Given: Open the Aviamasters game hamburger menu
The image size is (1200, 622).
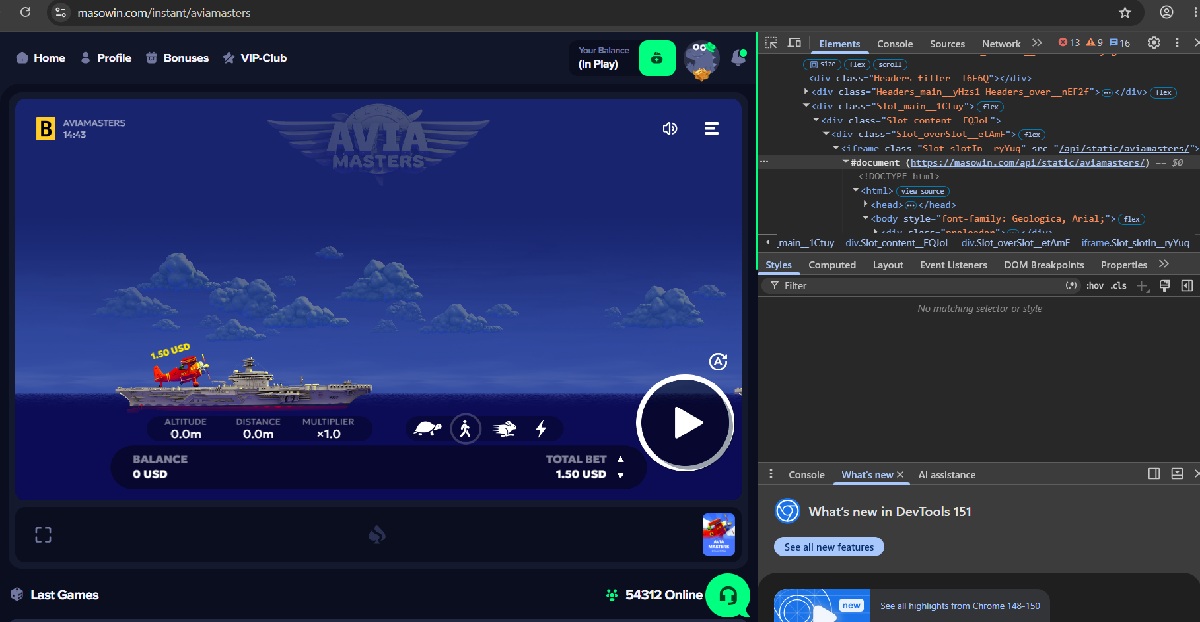Looking at the screenshot, I should tap(712, 129).
